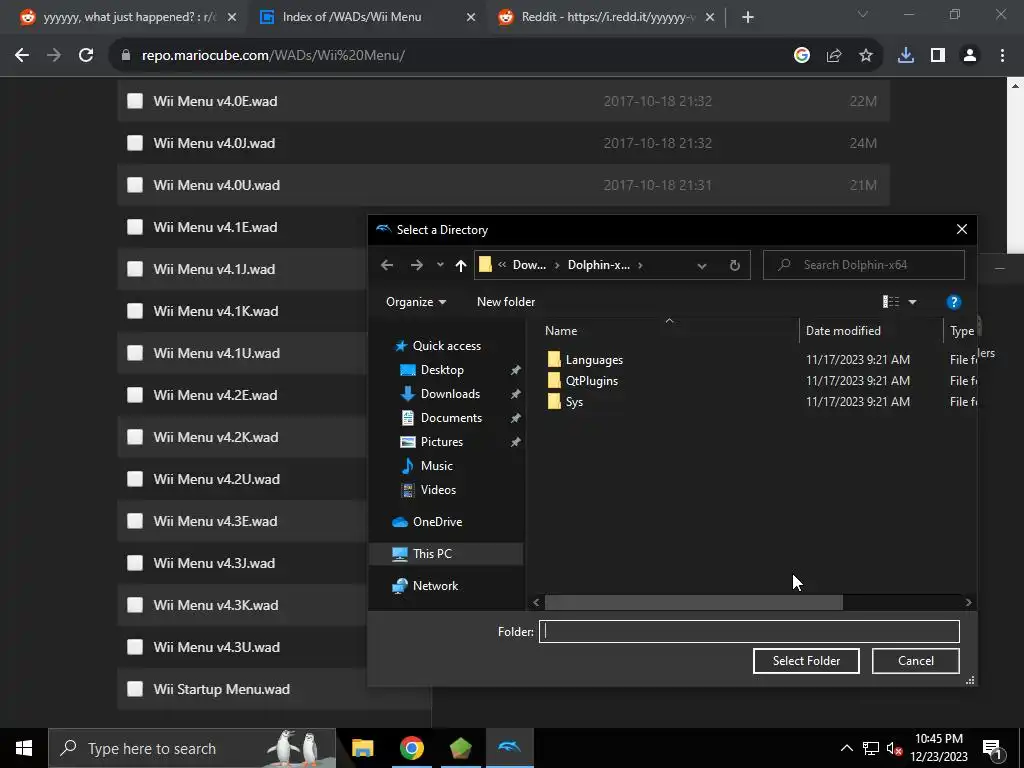This screenshot has width=1024, height=768.
Task: Check the Wii Menu v4.0U.wad checkbox
Action: tap(135, 185)
